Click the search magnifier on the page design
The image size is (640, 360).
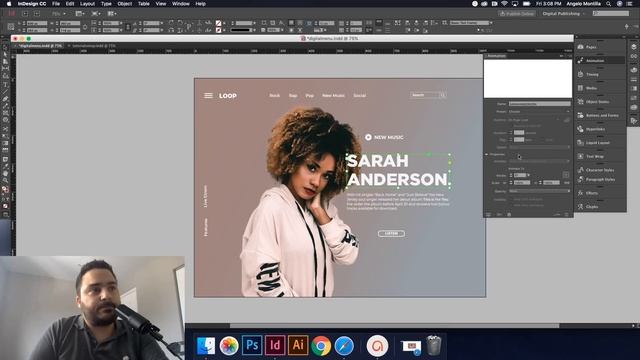coord(442,95)
